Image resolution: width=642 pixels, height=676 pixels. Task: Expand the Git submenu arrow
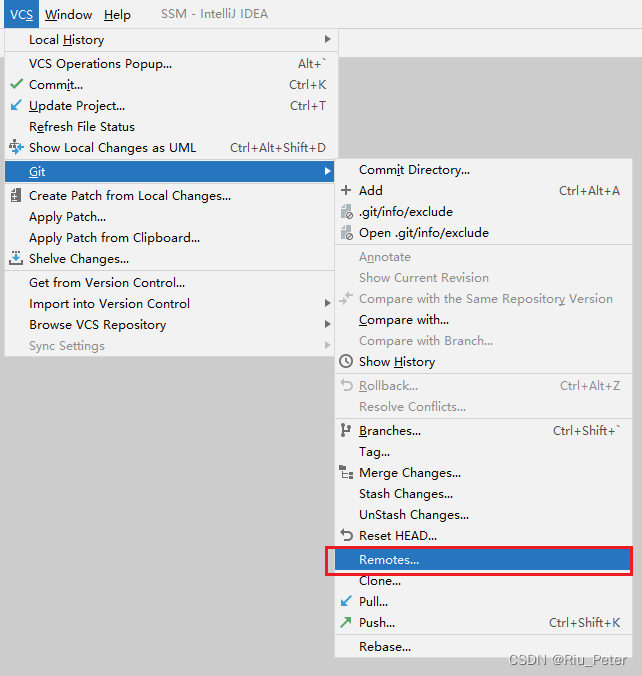point(328,171)
